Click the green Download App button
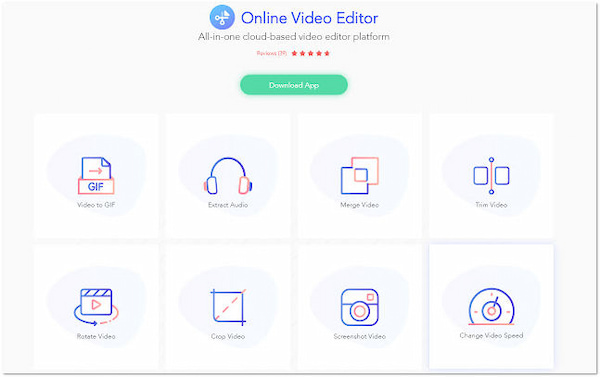Image resolution: width=600 pixels, height=377 pixels. point(294,85)
